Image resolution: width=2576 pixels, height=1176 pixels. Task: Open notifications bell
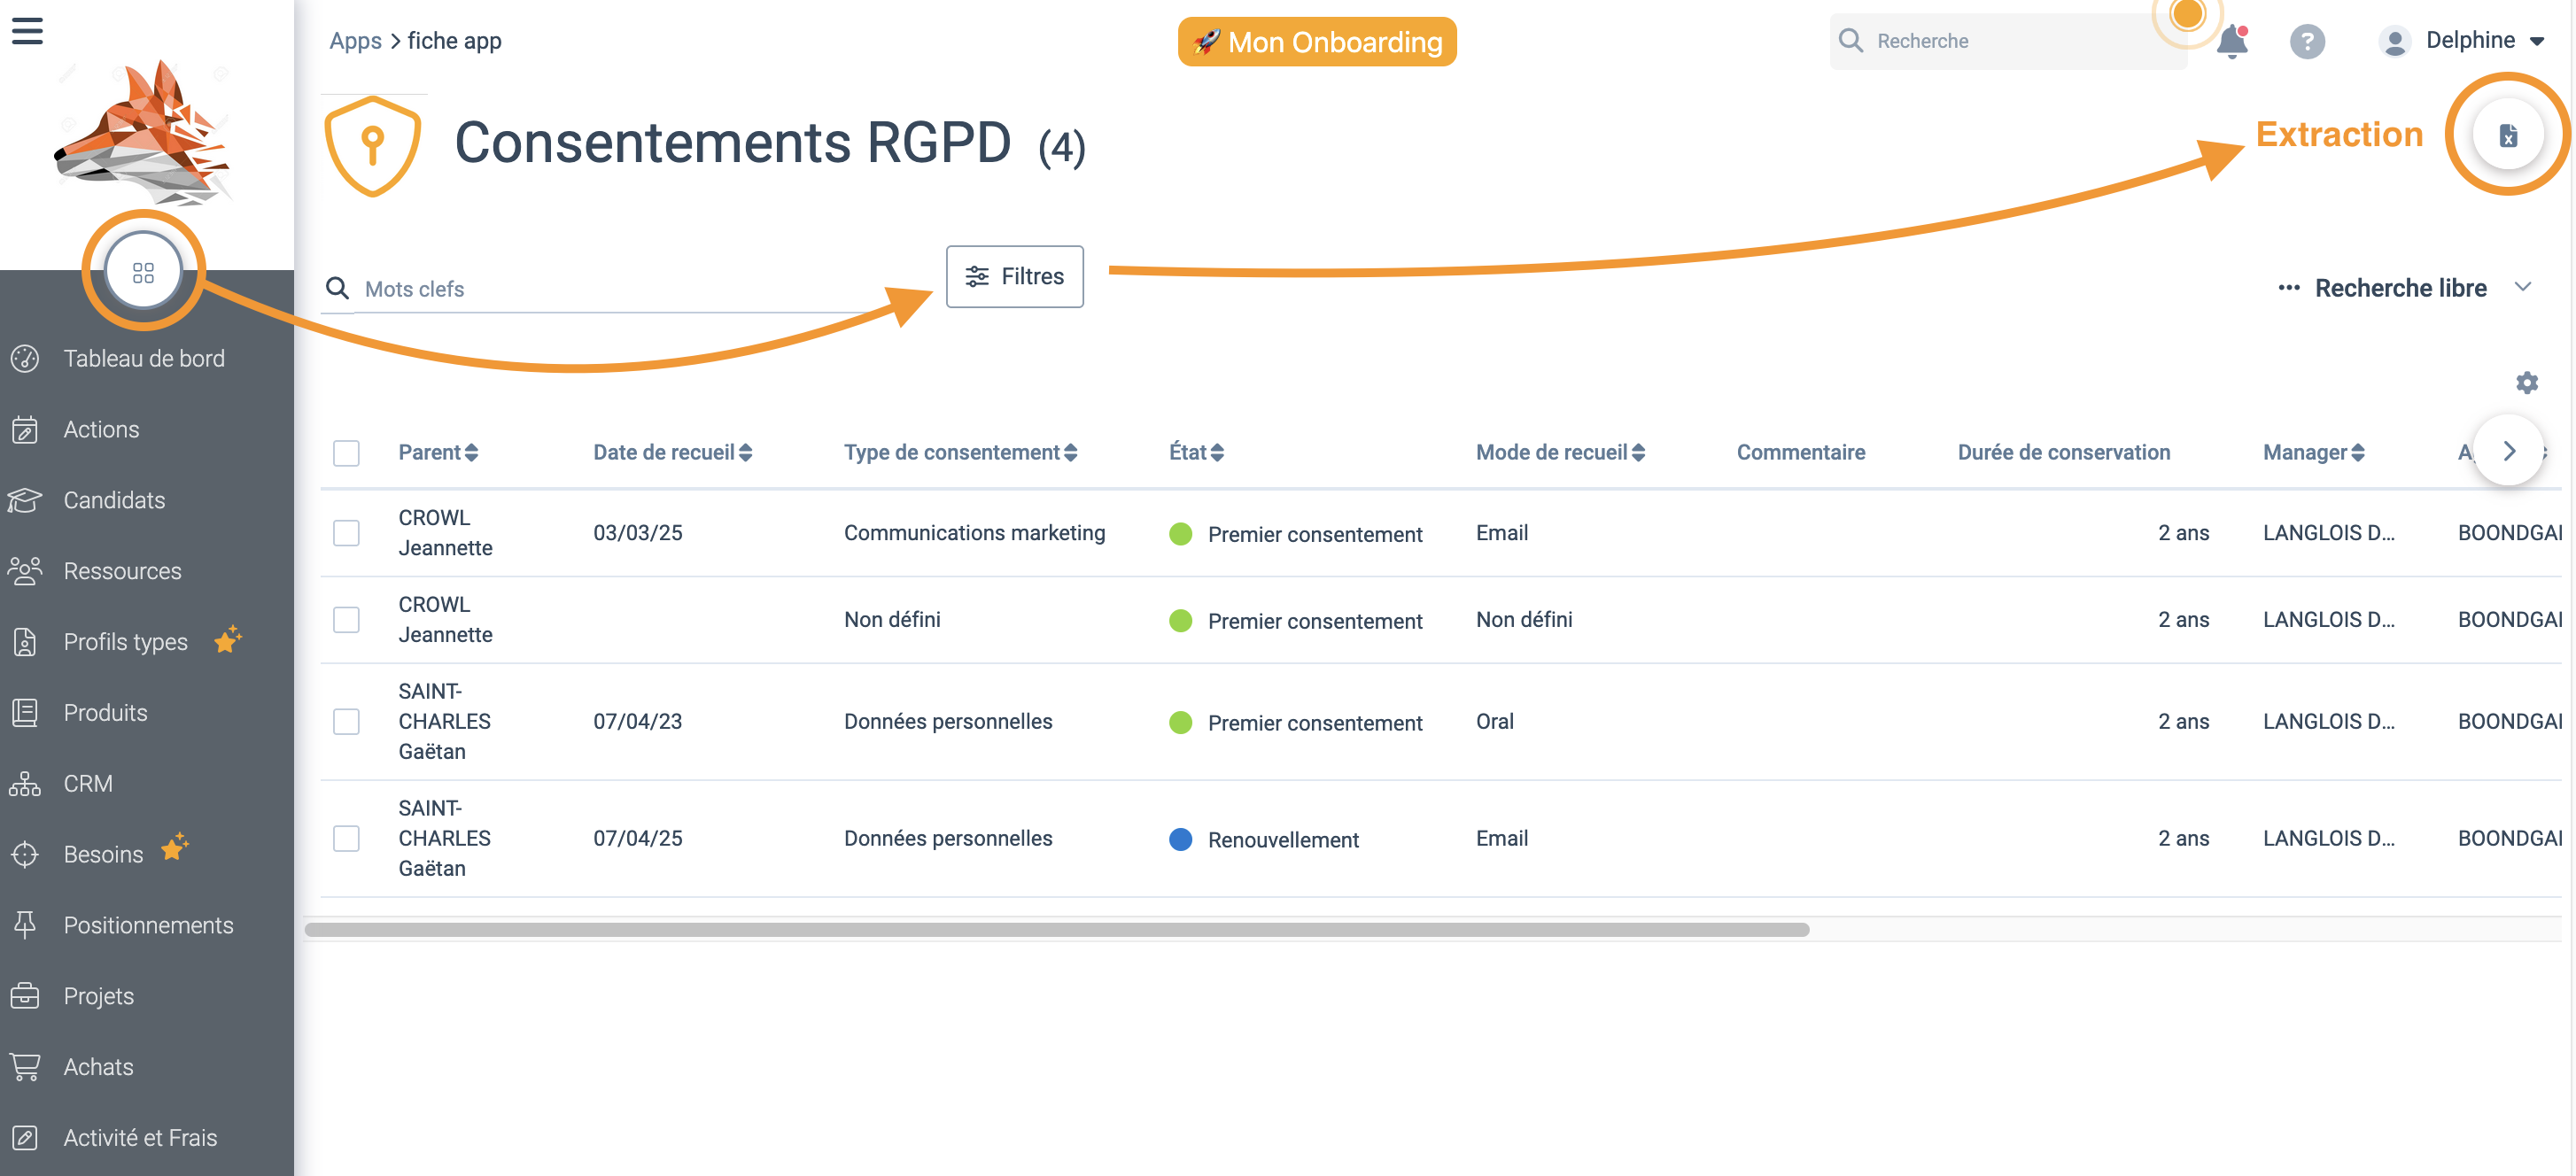(x=2232, y=41)
